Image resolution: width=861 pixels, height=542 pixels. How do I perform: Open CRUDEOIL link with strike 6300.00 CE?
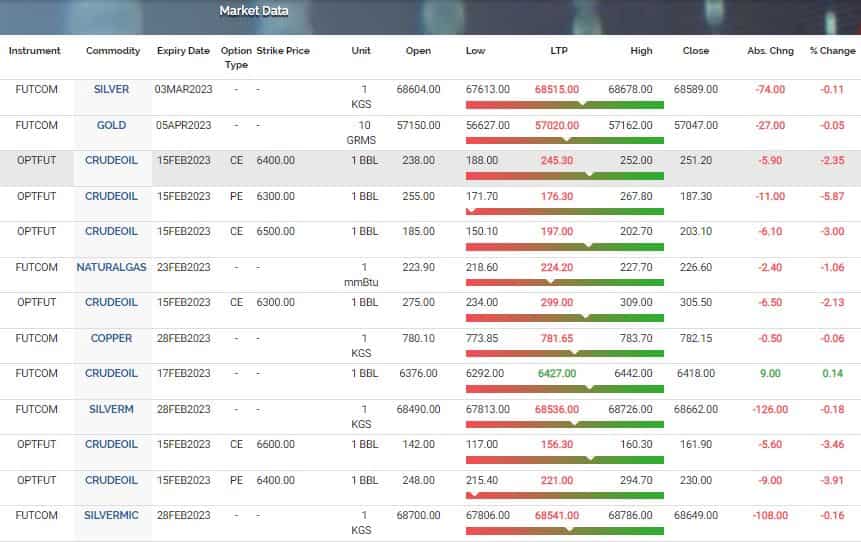point(111,302)
